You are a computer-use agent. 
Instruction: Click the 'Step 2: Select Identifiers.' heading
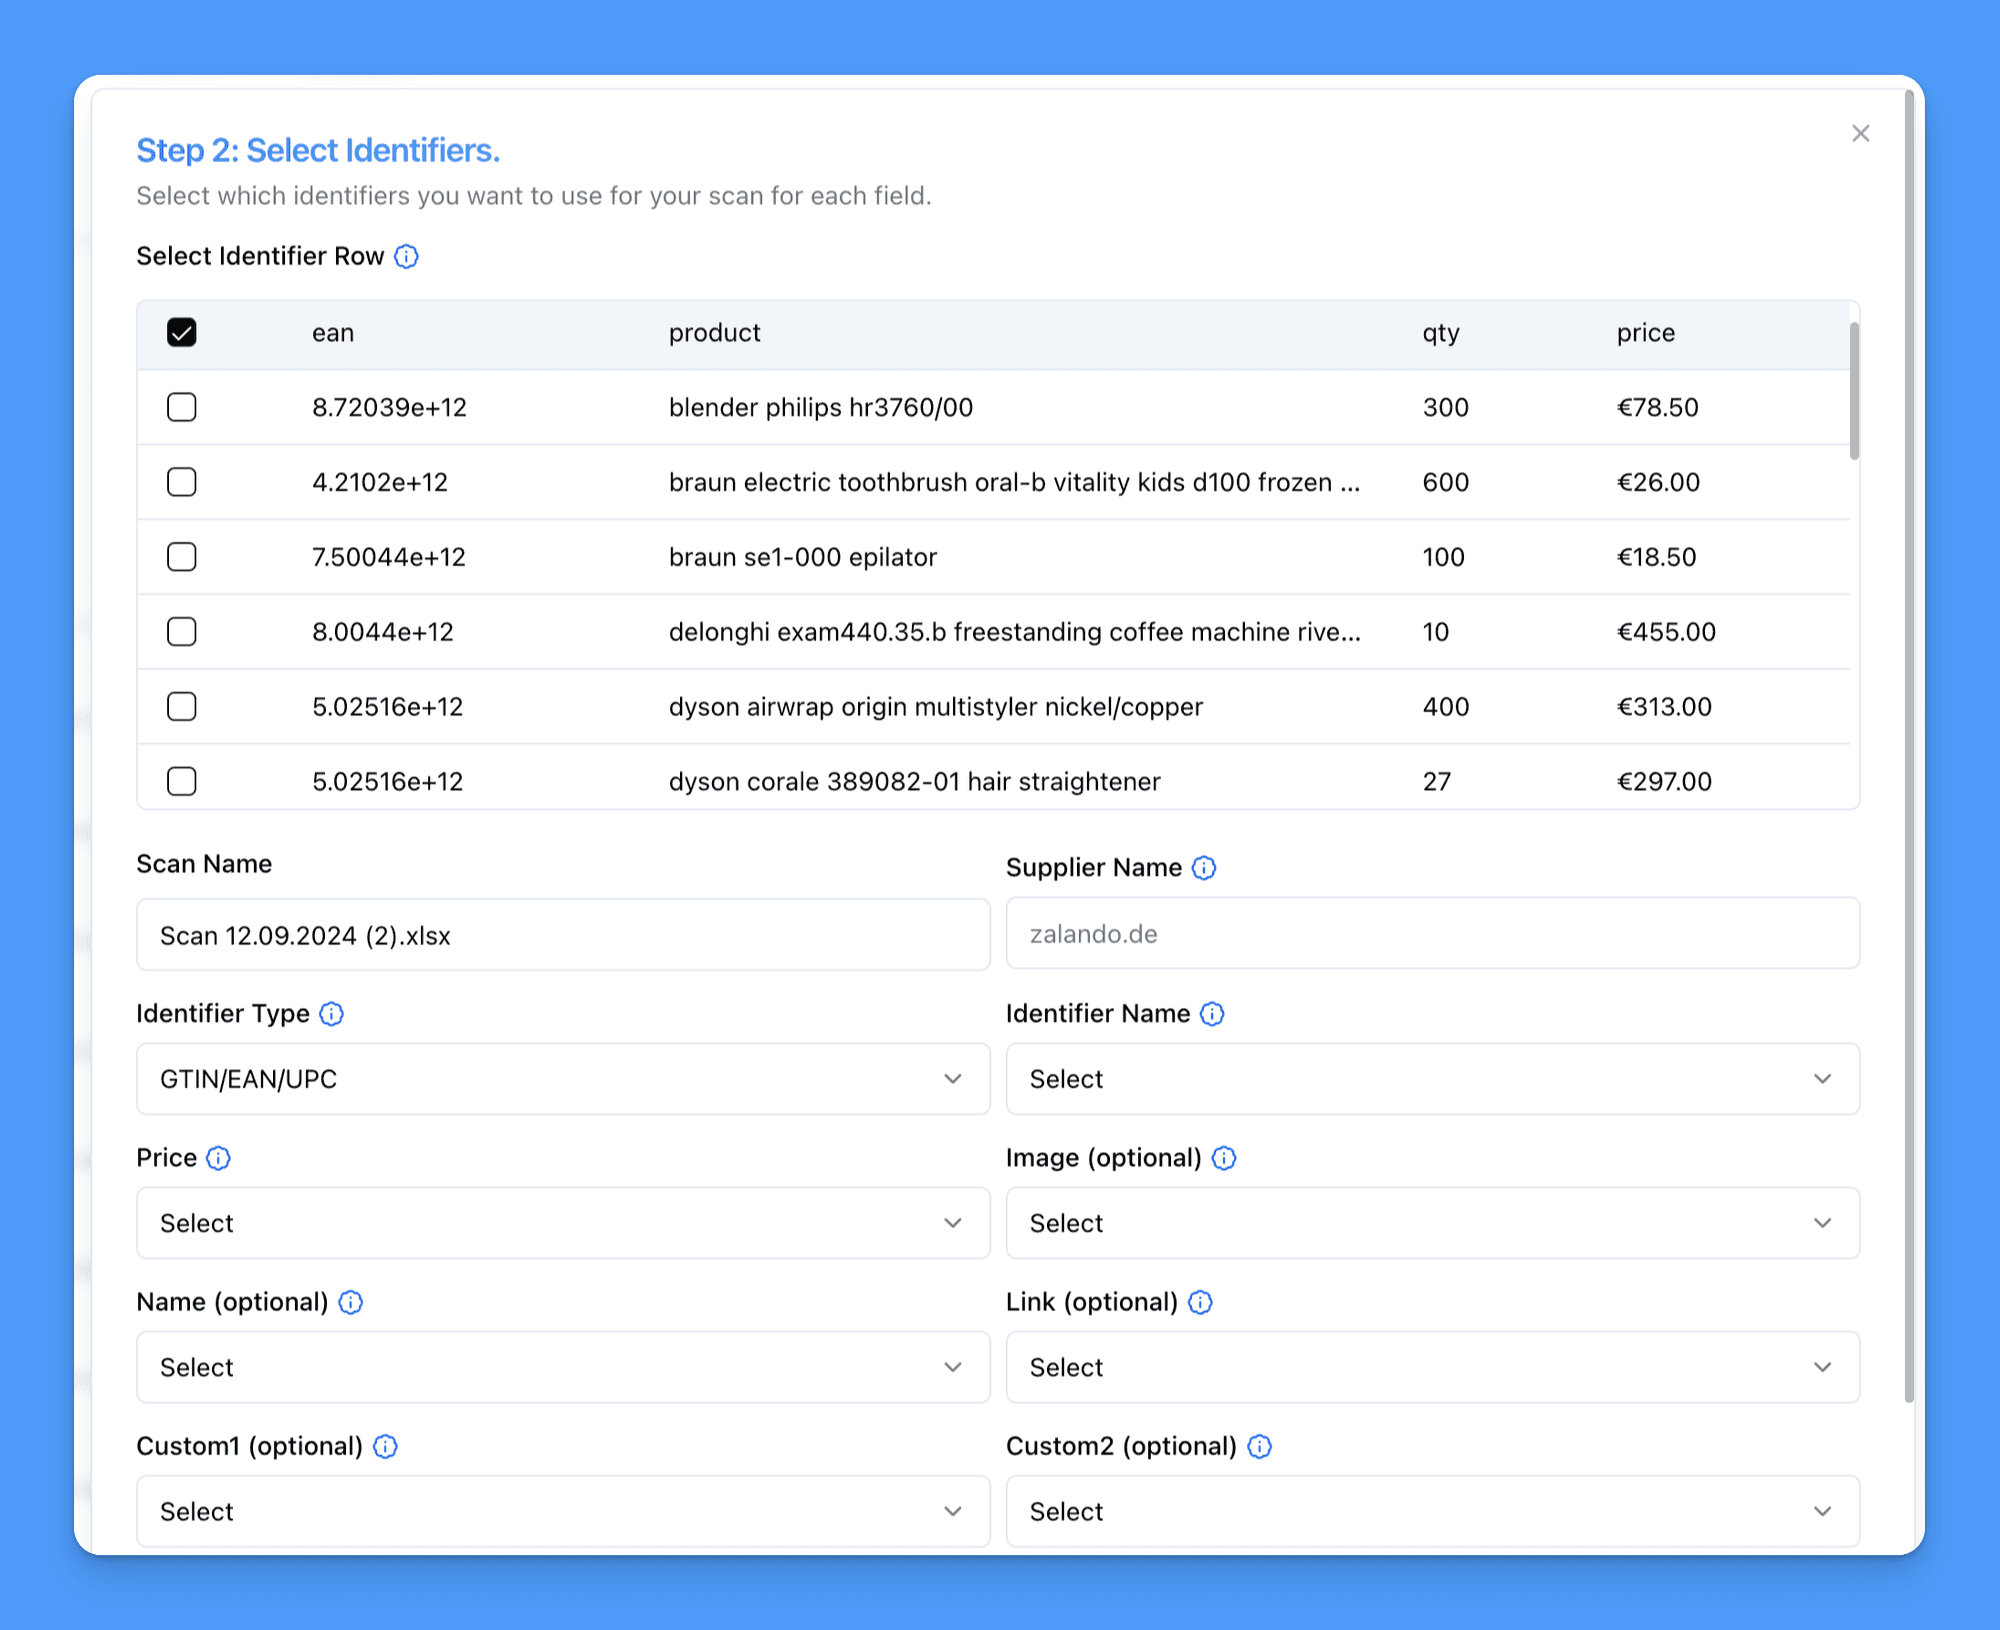point(318,150)
